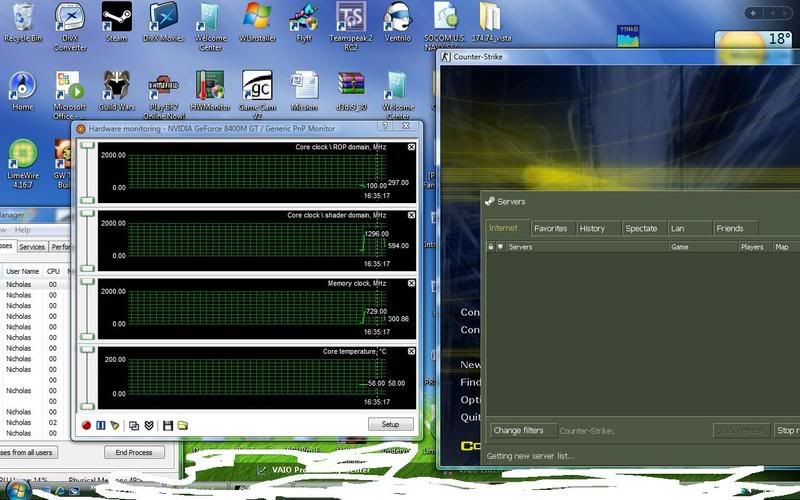The image size is (800, 500).
Task: Sort server list by Players column header
Action: [756, 247]
